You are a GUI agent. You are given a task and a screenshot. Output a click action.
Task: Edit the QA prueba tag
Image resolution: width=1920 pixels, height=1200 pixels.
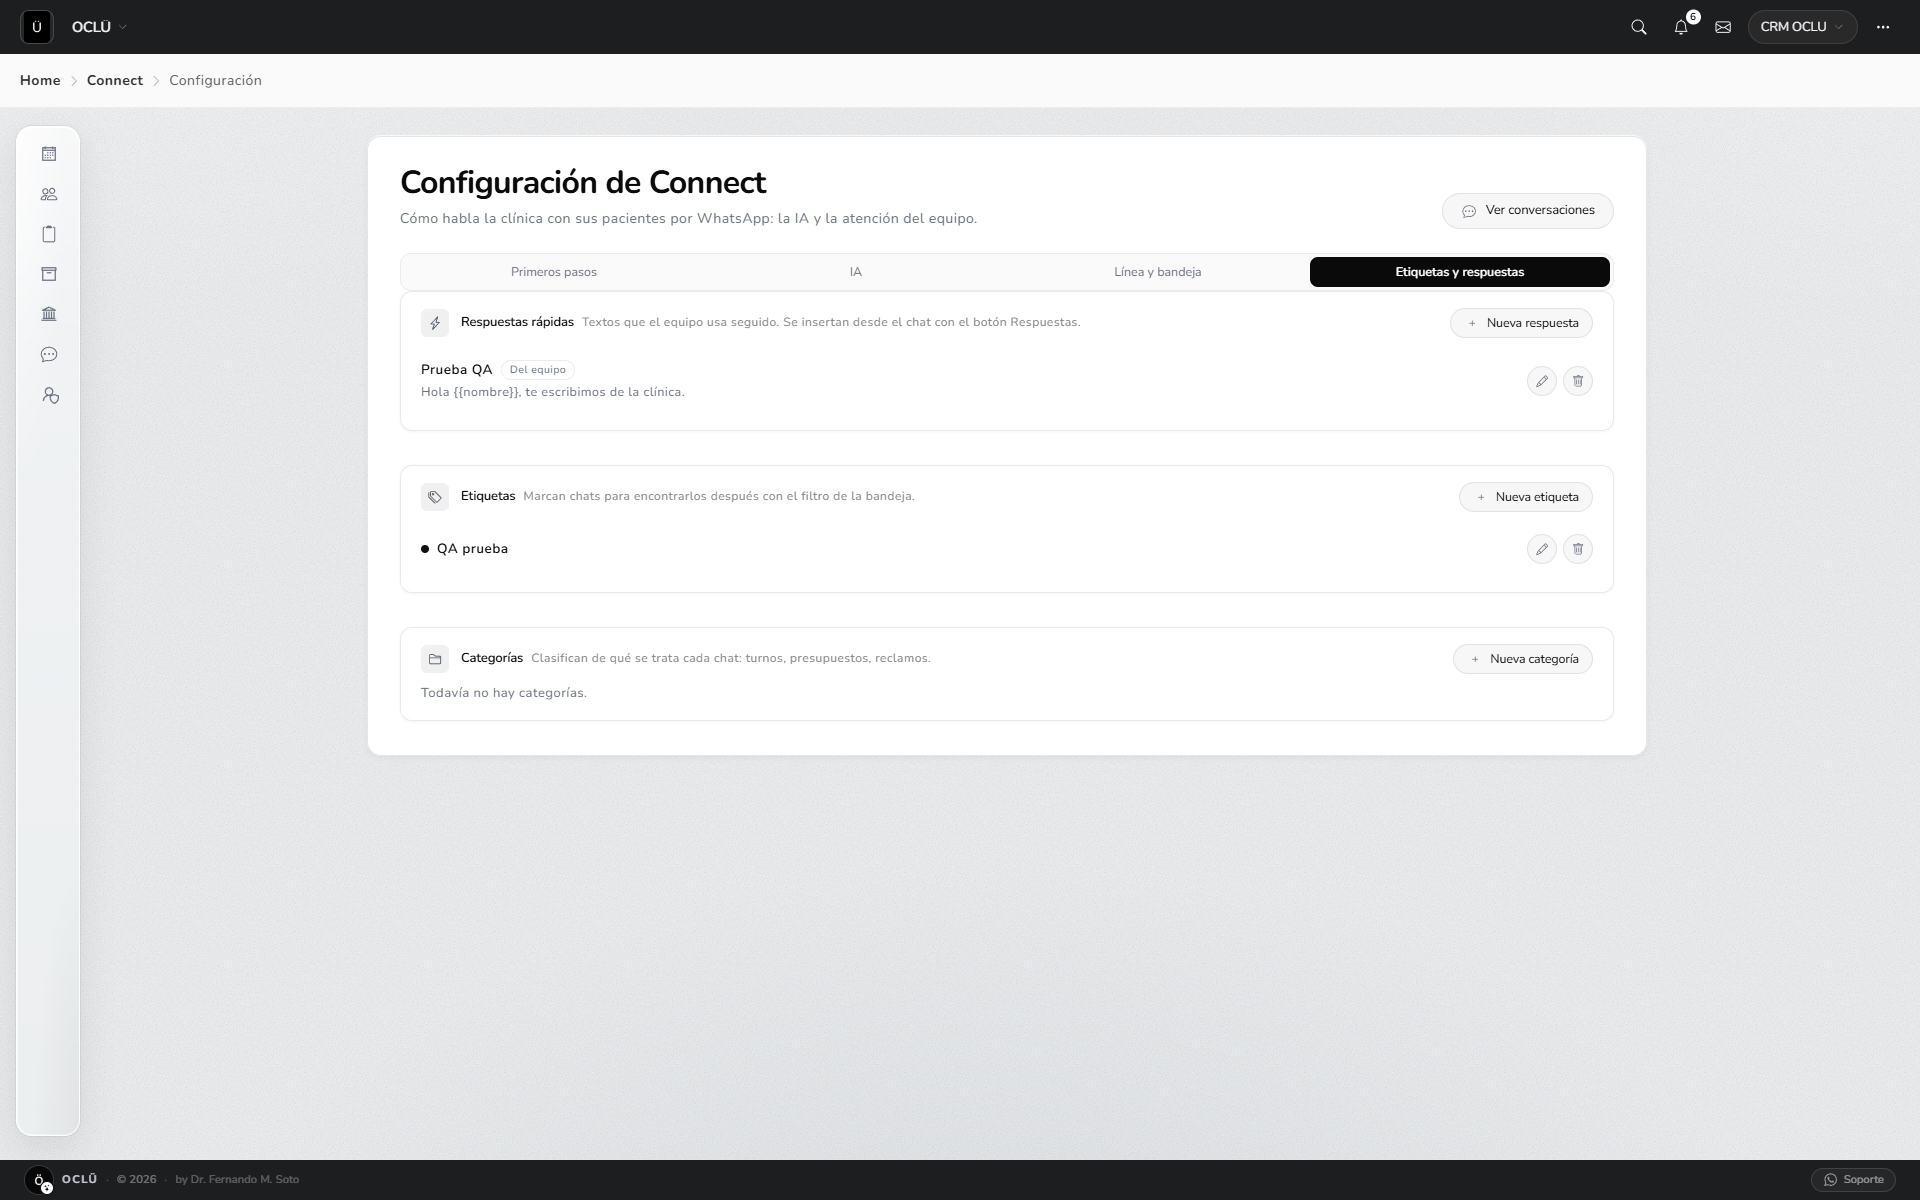(x=1542, y=549)
